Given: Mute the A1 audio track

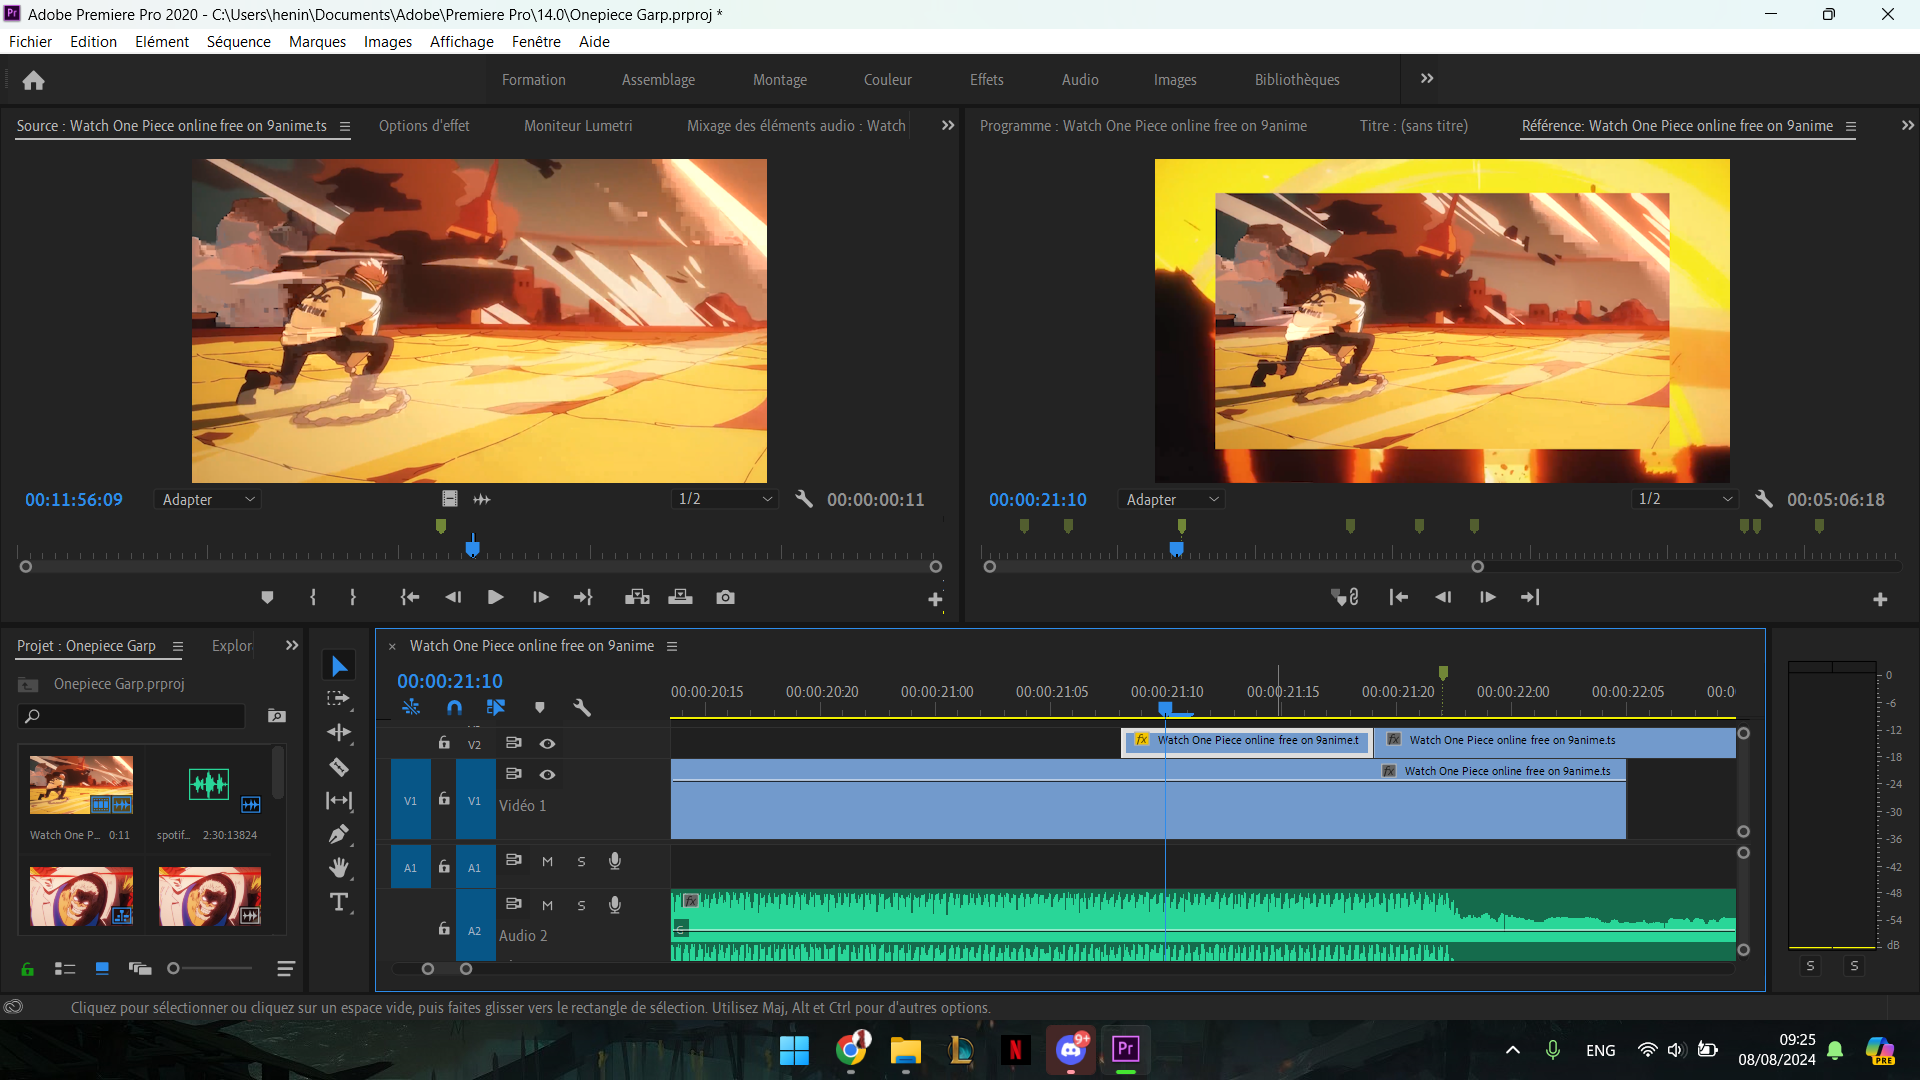Looking at the screenshot, I should [547, 861].
